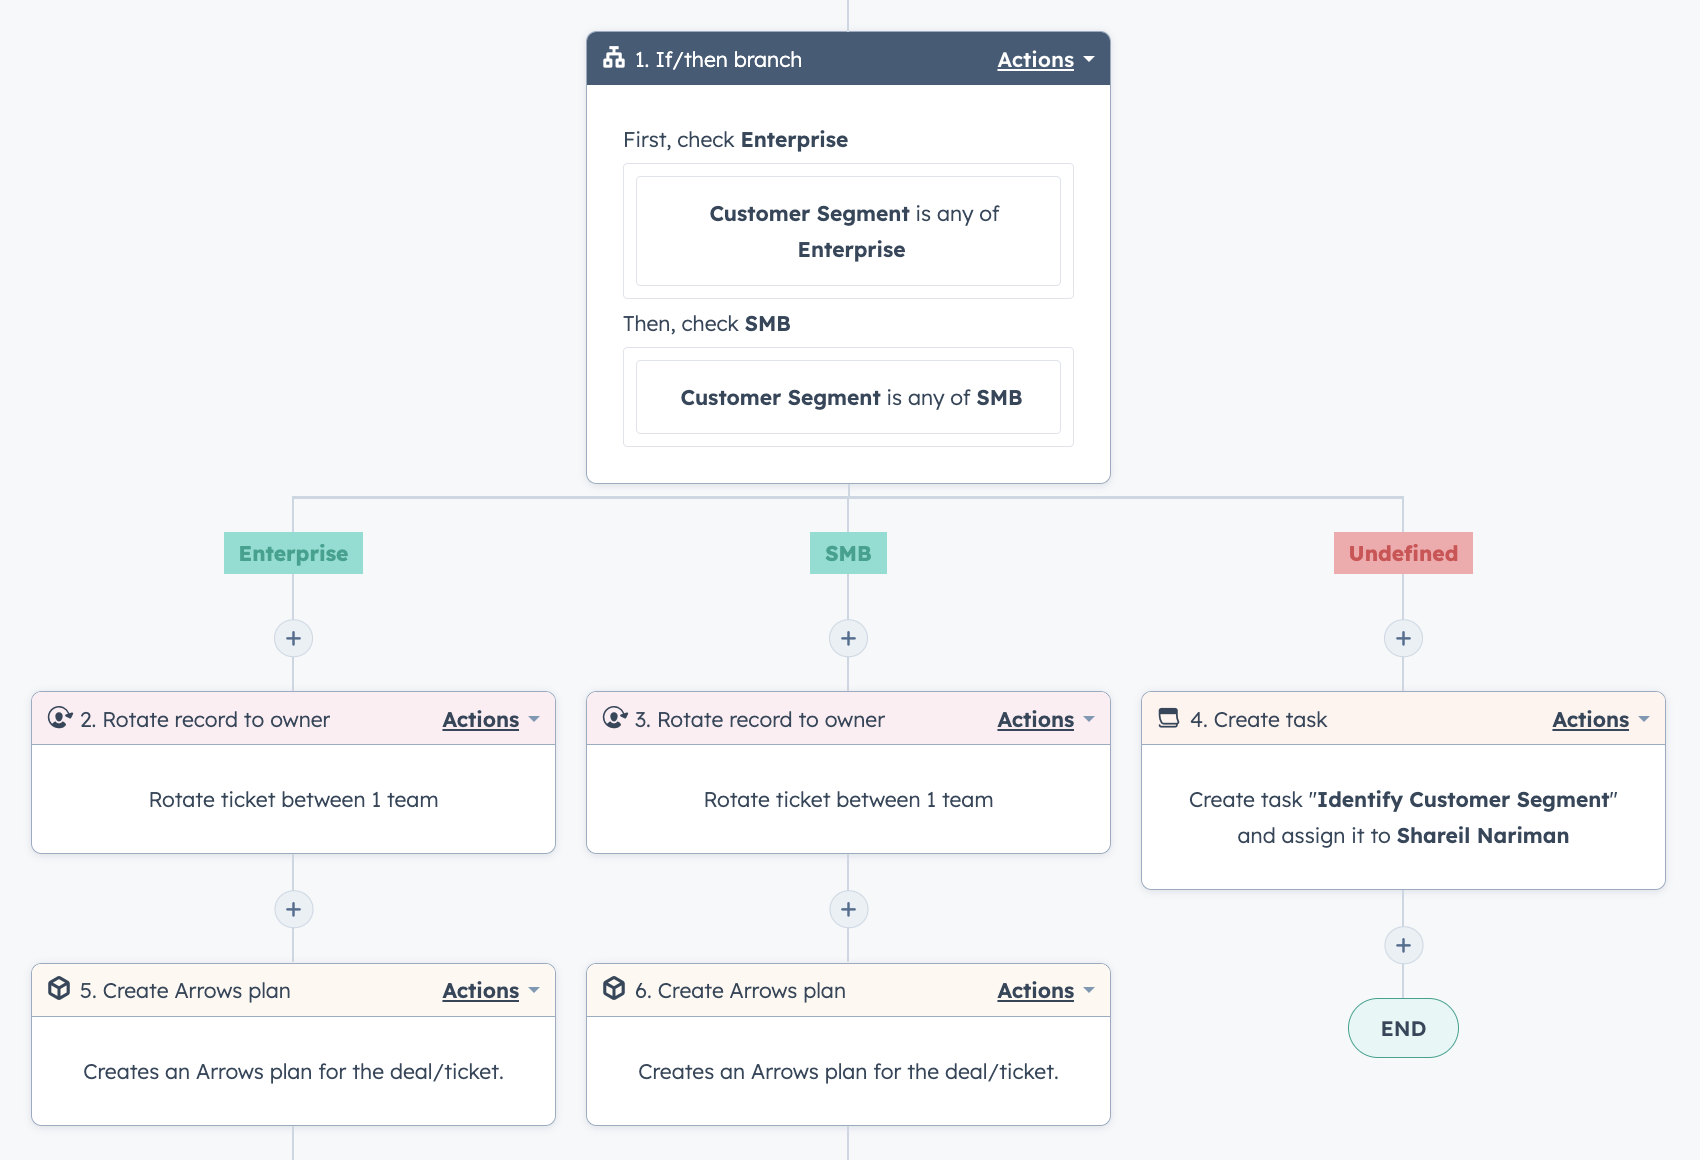Click the SMB branch label
Viewport: 1700px width, 1160px height.
tap(847, 552)
